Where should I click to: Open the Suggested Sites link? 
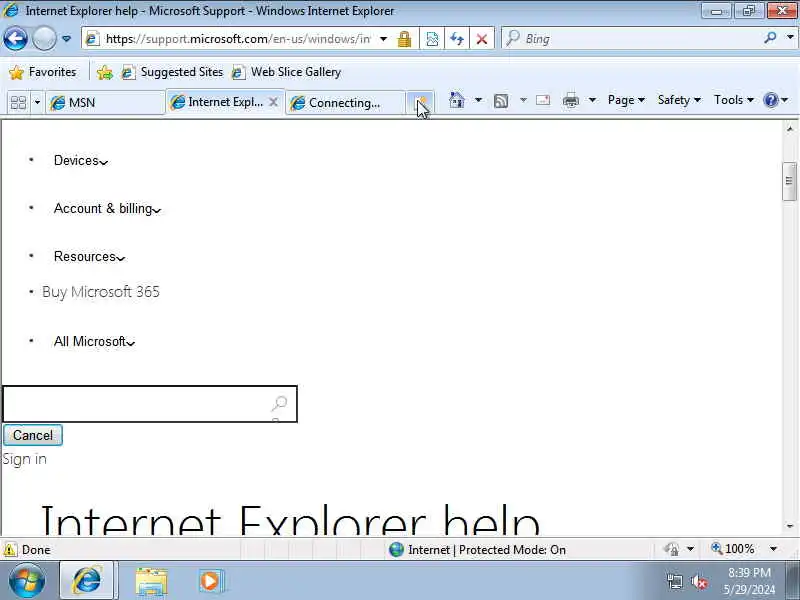(172, 72)
